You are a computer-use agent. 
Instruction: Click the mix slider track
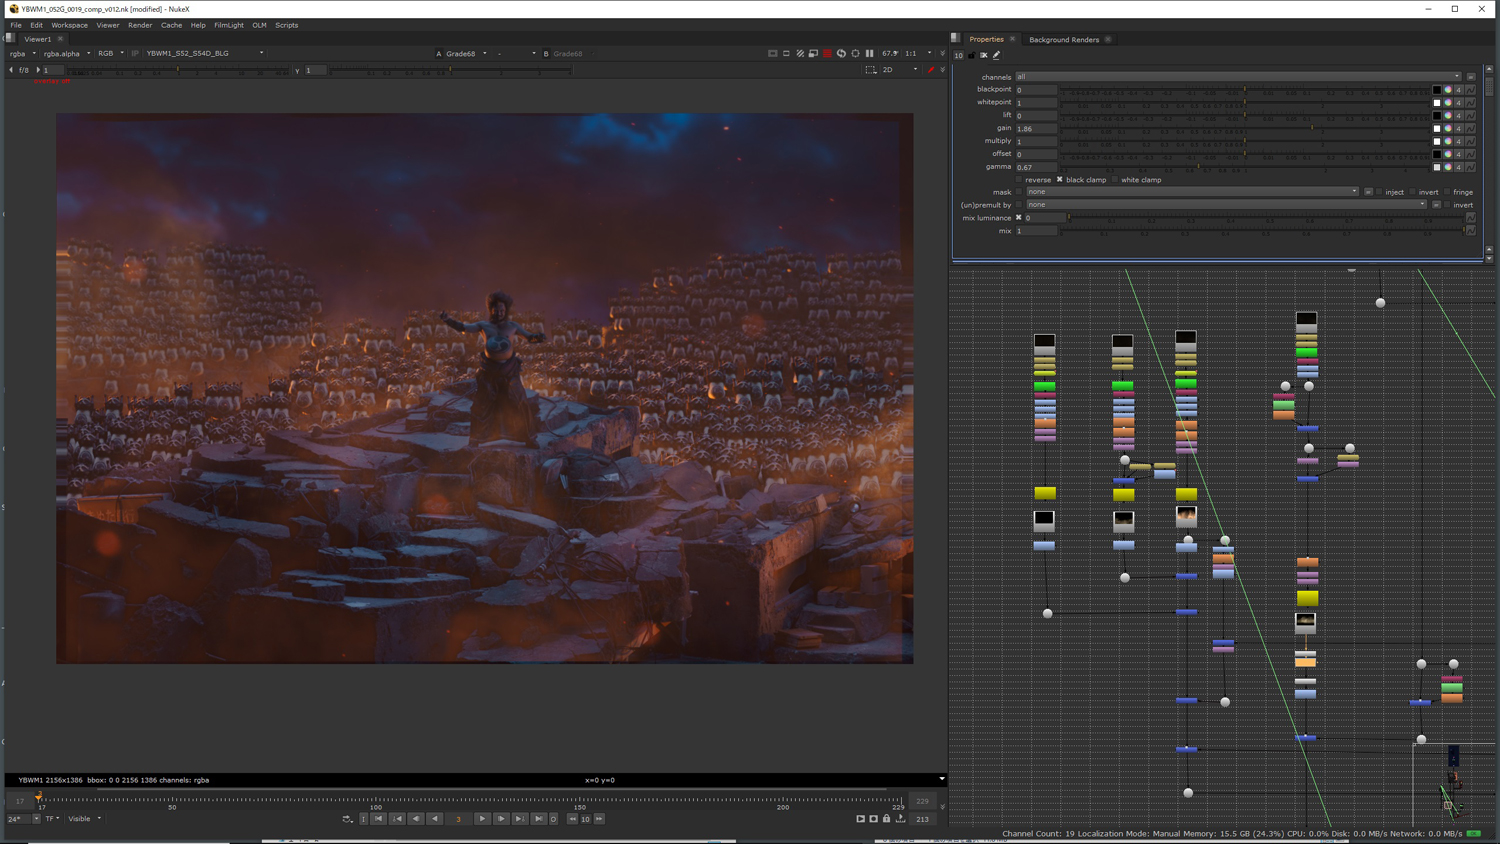(1262, 231)
